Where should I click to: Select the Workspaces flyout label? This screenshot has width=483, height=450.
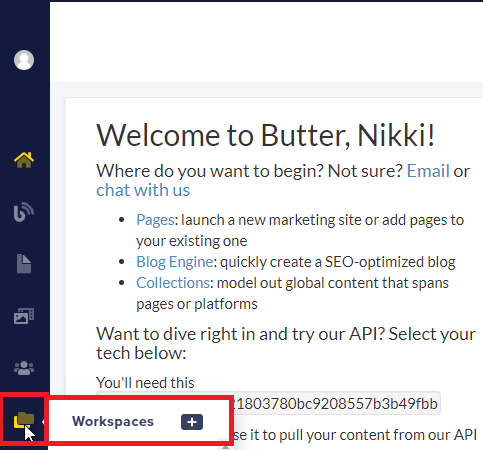113,422
